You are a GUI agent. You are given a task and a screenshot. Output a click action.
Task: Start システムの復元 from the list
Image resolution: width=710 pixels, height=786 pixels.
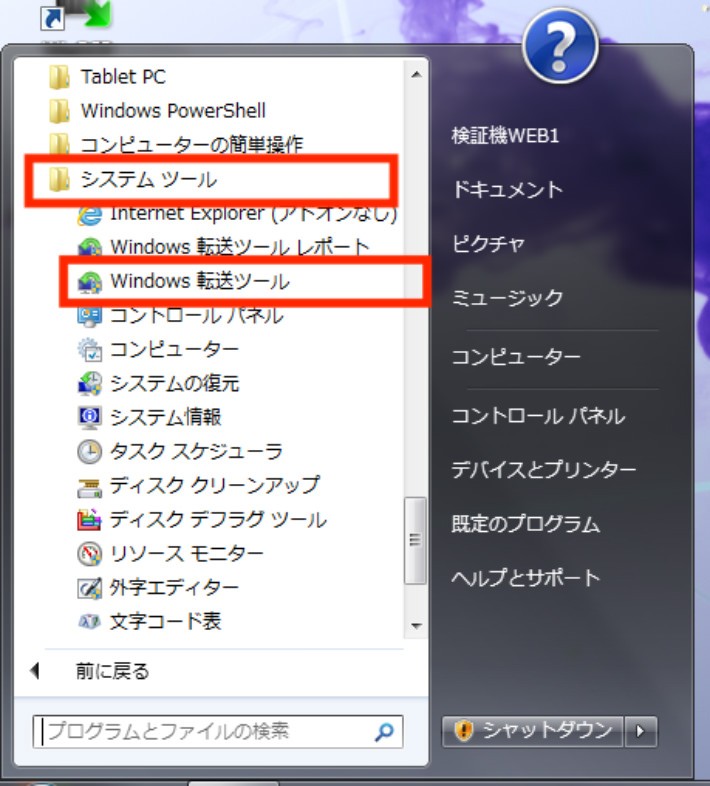tap(174, 383)
